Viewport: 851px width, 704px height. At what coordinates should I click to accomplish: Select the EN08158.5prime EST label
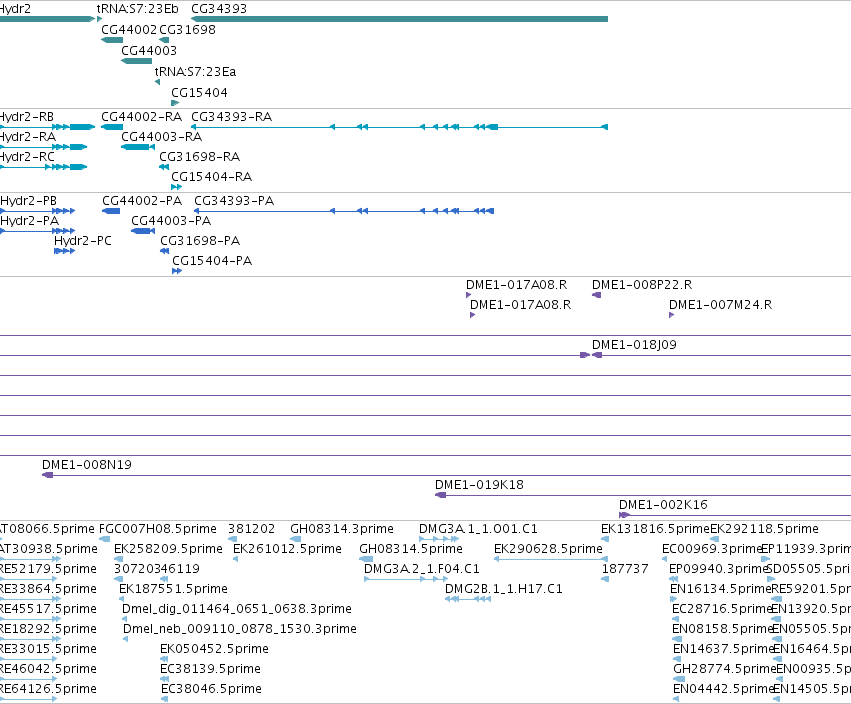point(722,630)
